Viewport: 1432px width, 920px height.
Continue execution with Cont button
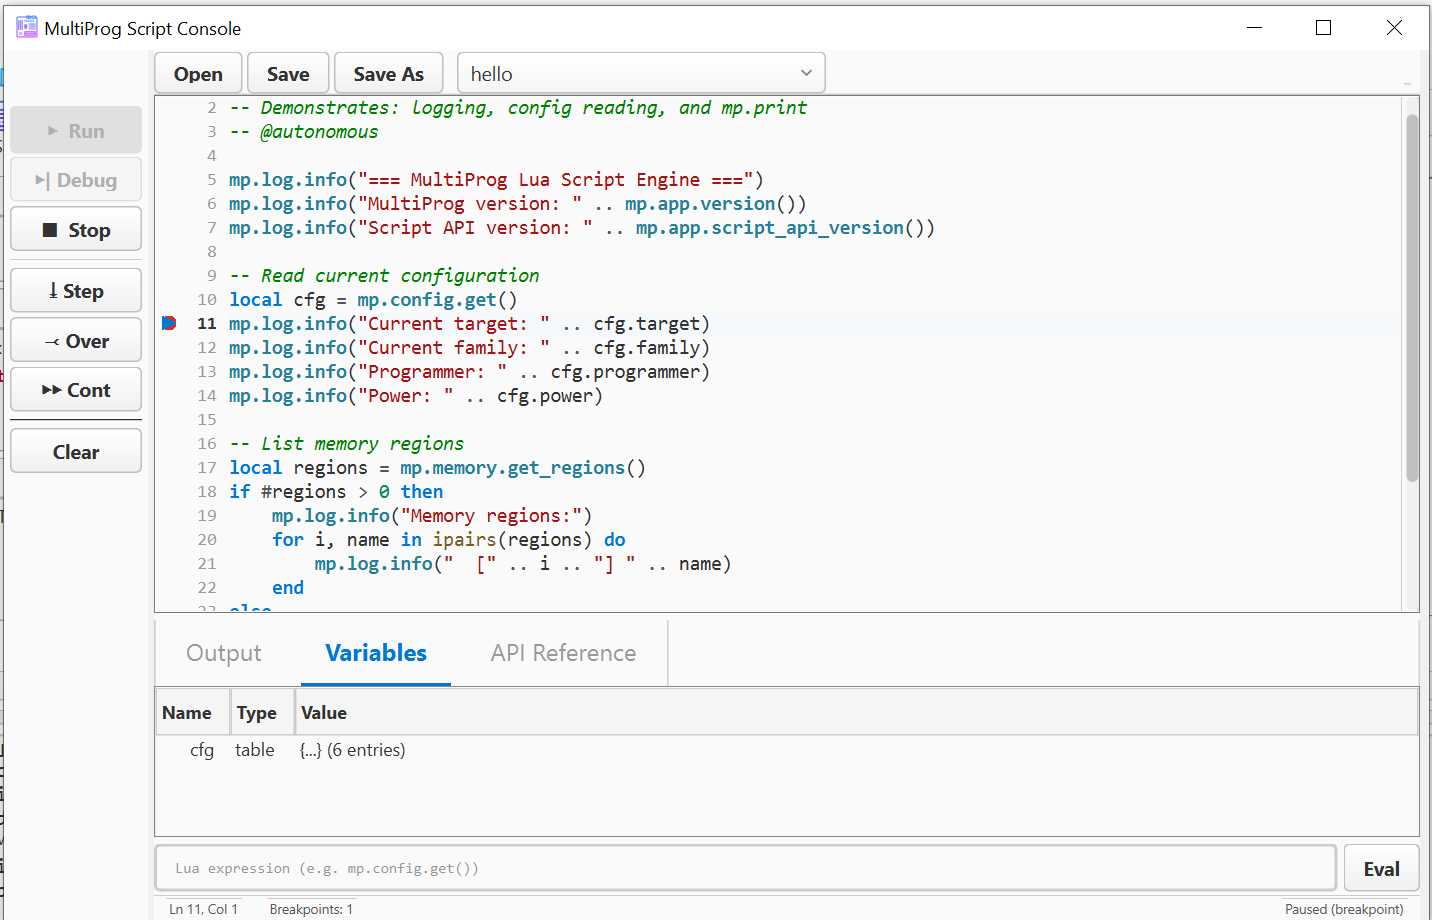tap(76, 390)
